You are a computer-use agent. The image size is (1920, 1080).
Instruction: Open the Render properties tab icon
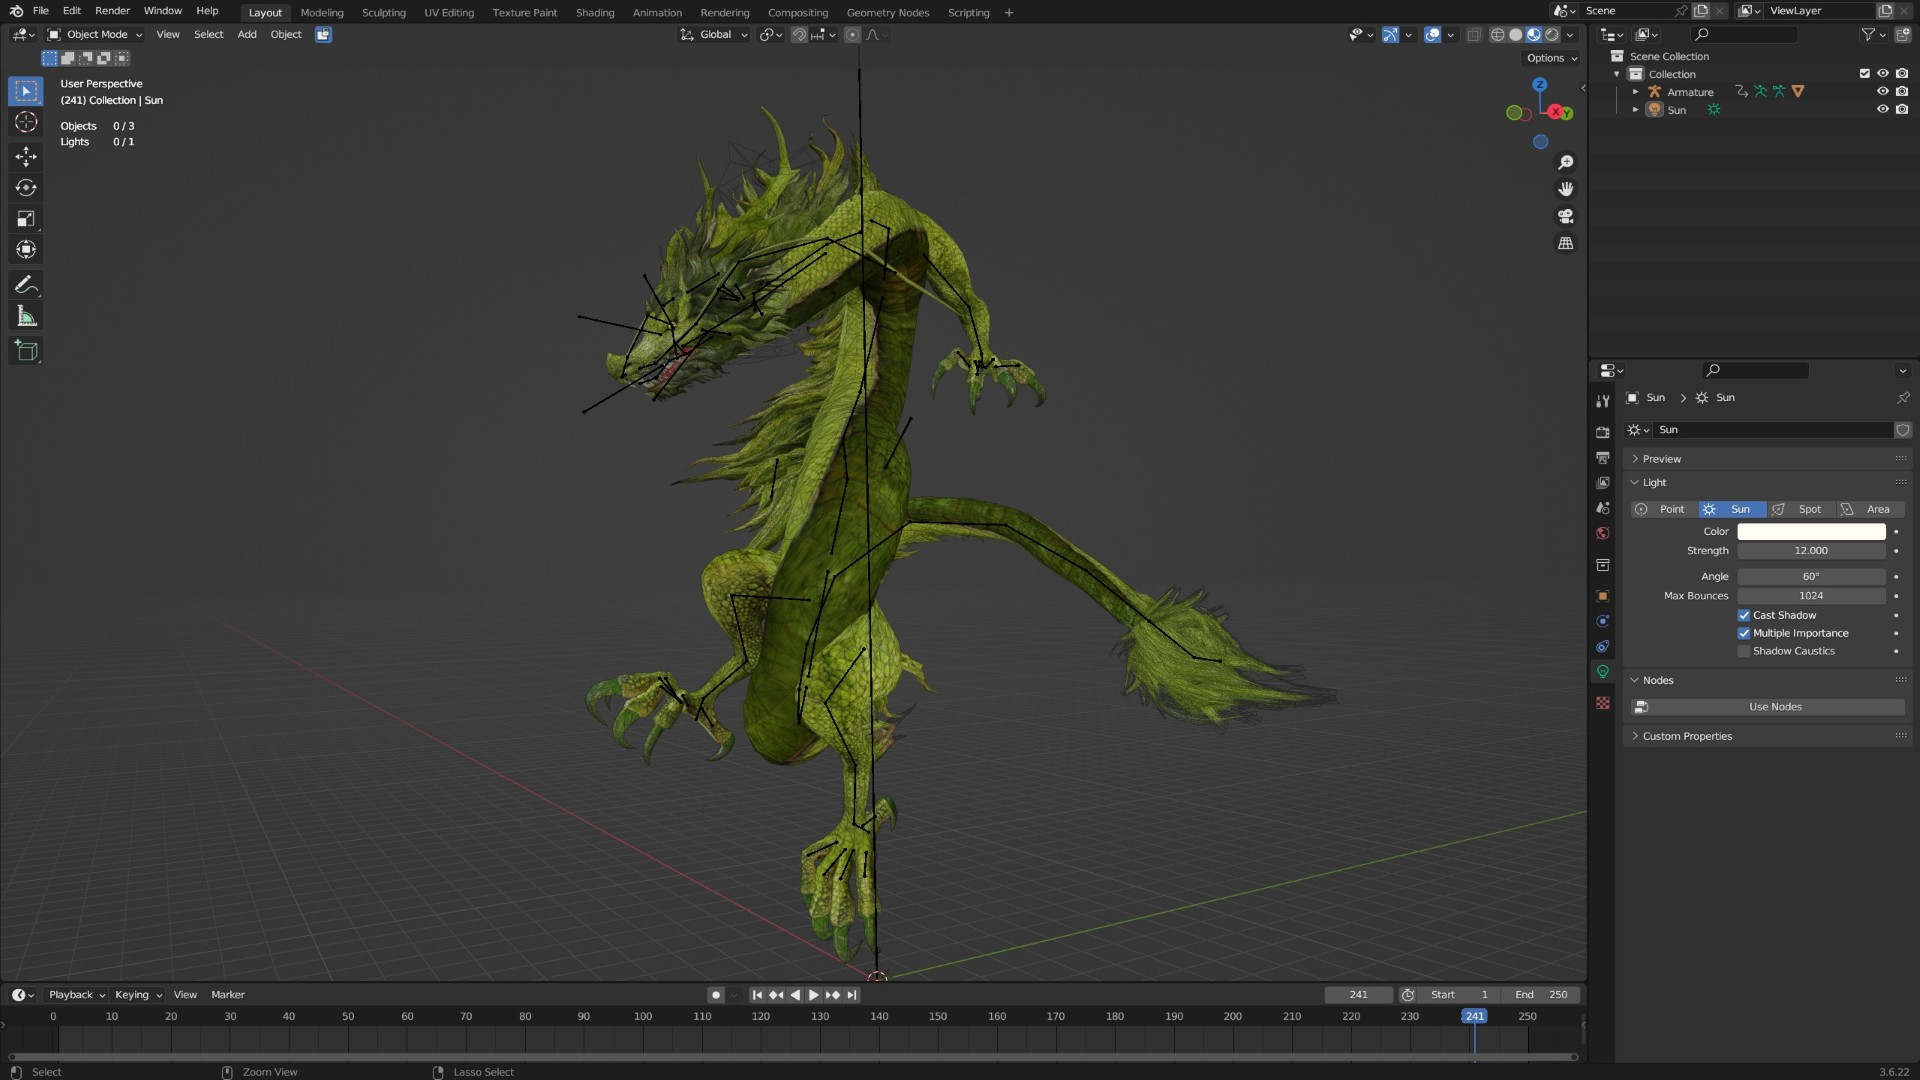(x=1603, y=432)
